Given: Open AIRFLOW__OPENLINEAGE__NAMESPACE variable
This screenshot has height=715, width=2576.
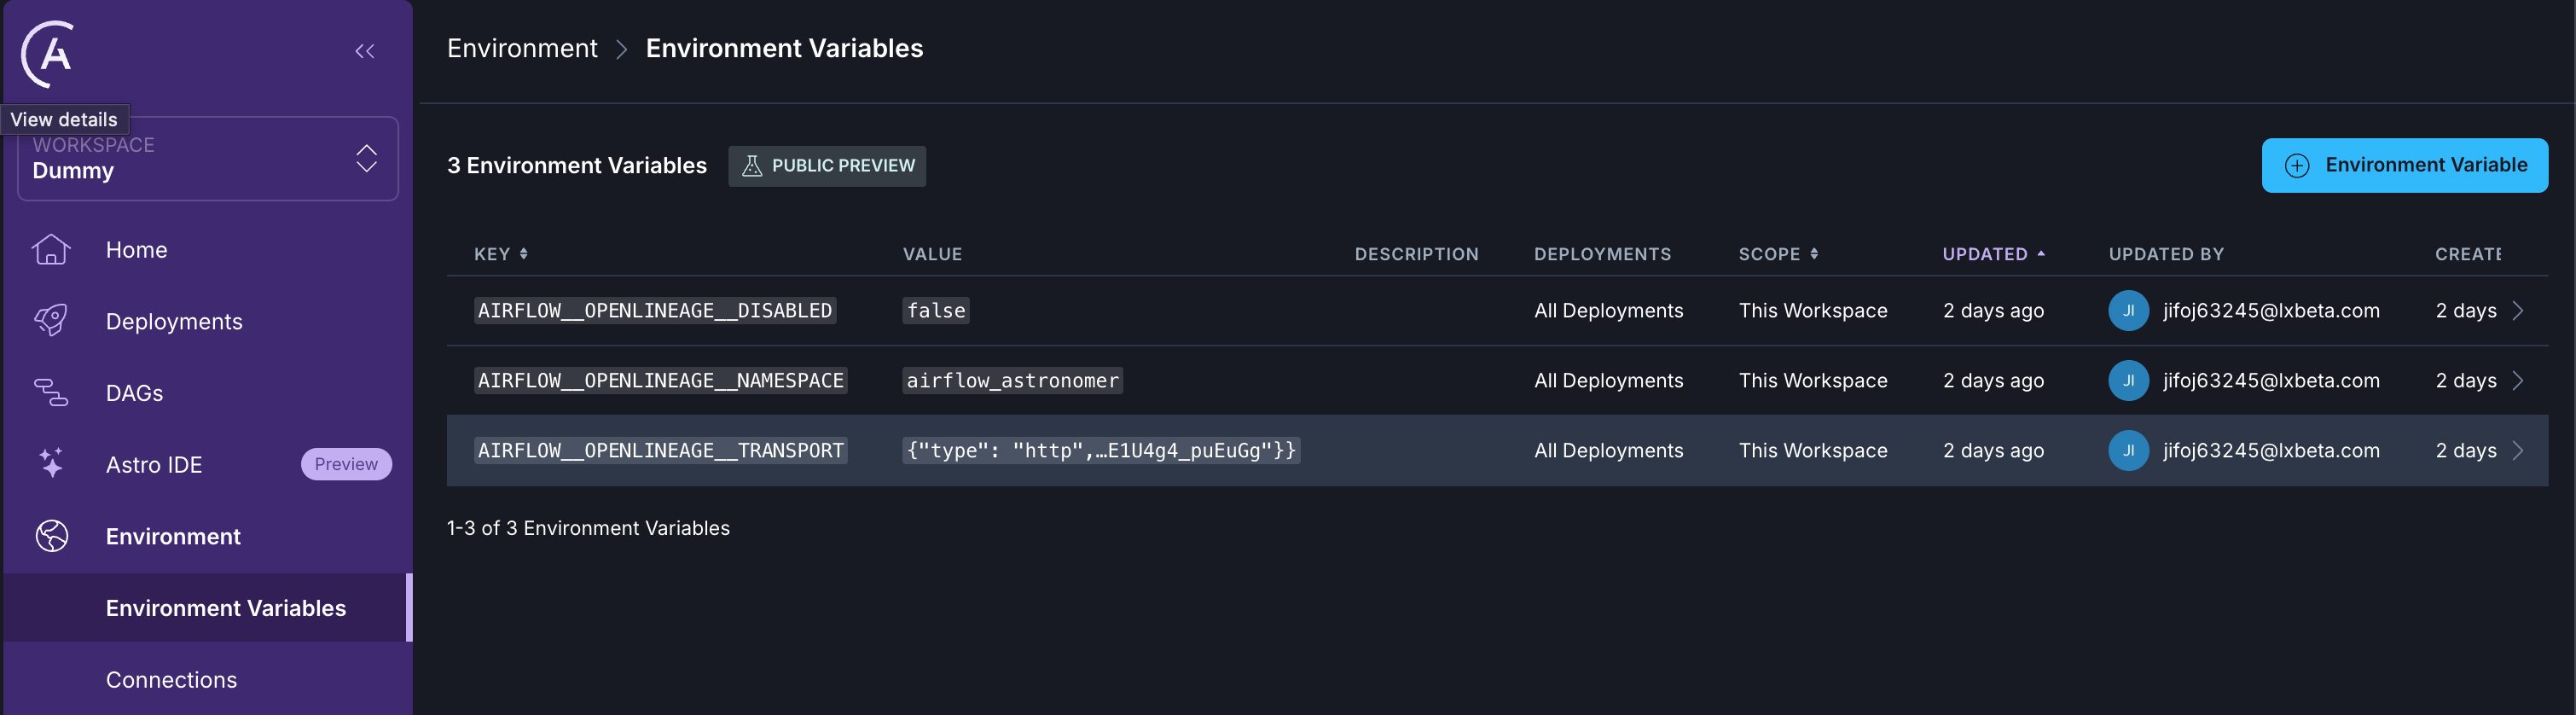Looking at the screenshot, I should click(660, 381).
